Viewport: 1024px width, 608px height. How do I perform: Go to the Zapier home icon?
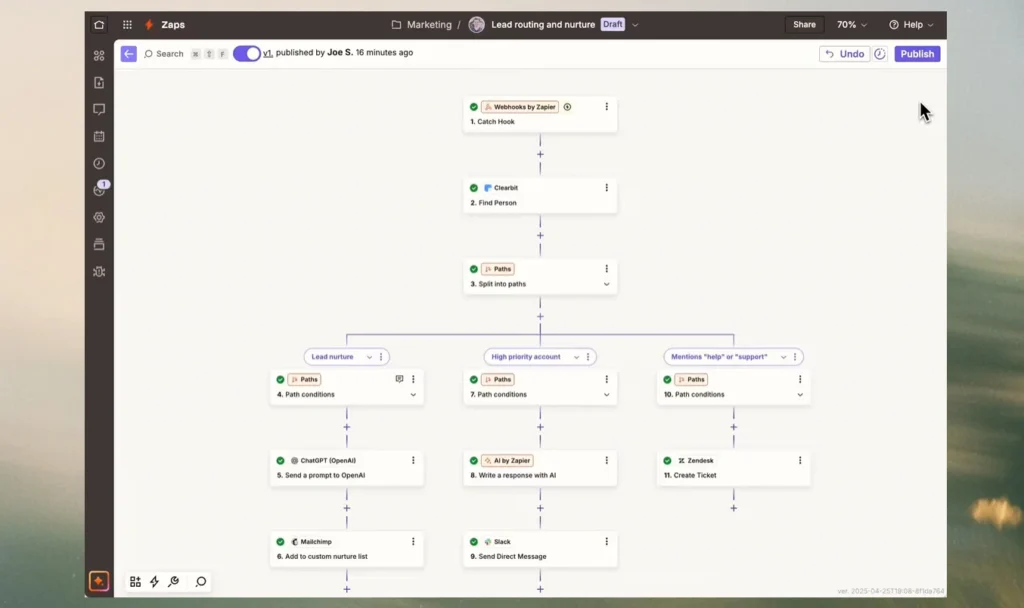(x=99, y=25)
